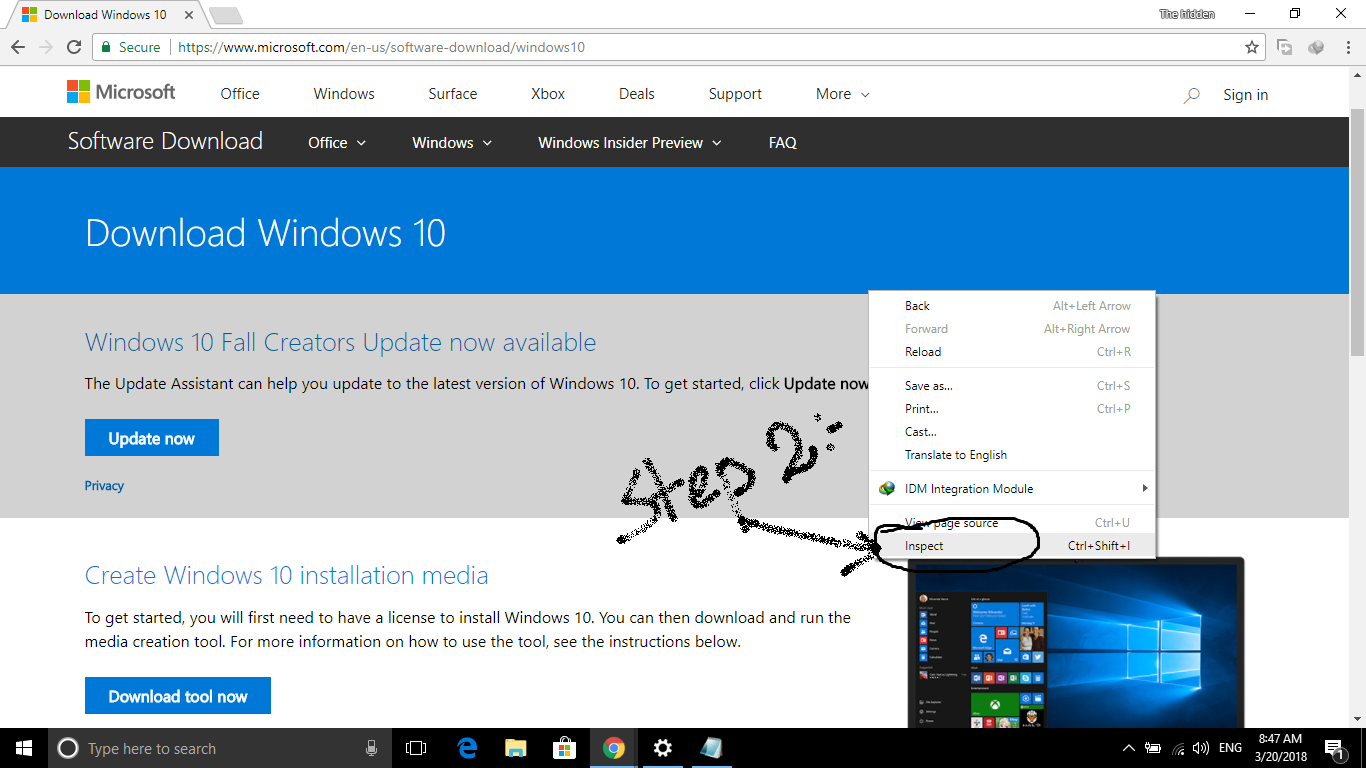This screenshot has width=1366, height=768.
Task: Click the 'The hidden' profile button
Action: tap(1187, 14)
